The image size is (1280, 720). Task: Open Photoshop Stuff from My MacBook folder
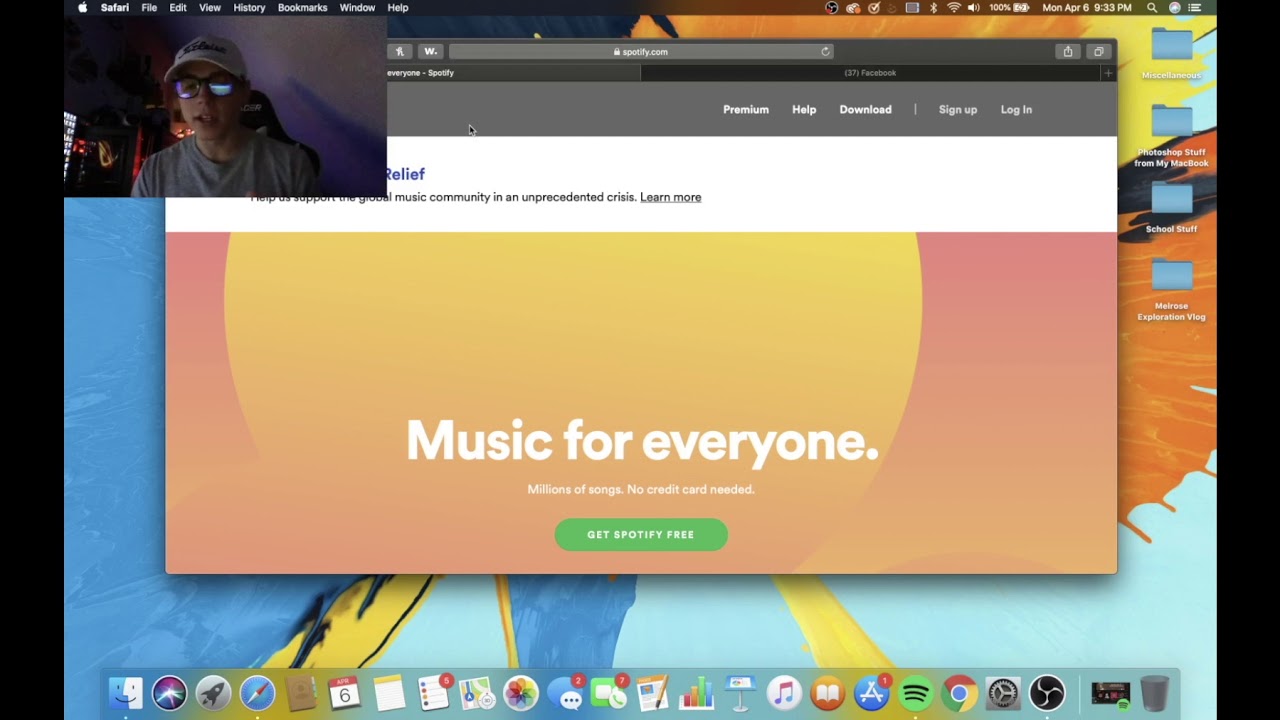tap(1171, 136)
